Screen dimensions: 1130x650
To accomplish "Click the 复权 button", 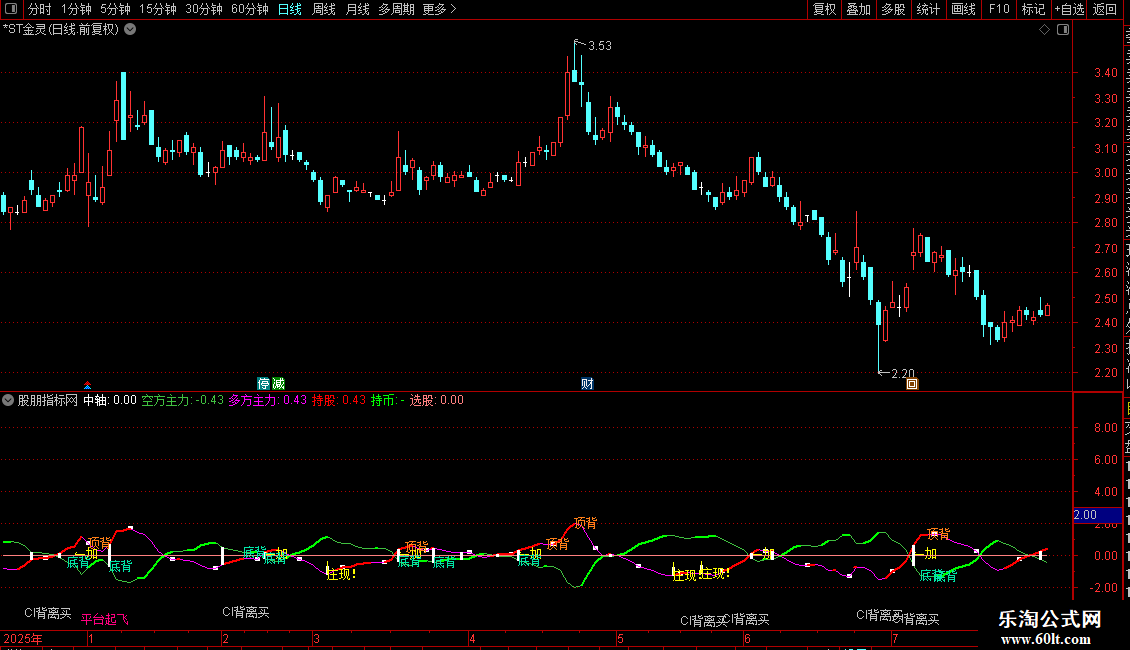I will click(824, 9).
